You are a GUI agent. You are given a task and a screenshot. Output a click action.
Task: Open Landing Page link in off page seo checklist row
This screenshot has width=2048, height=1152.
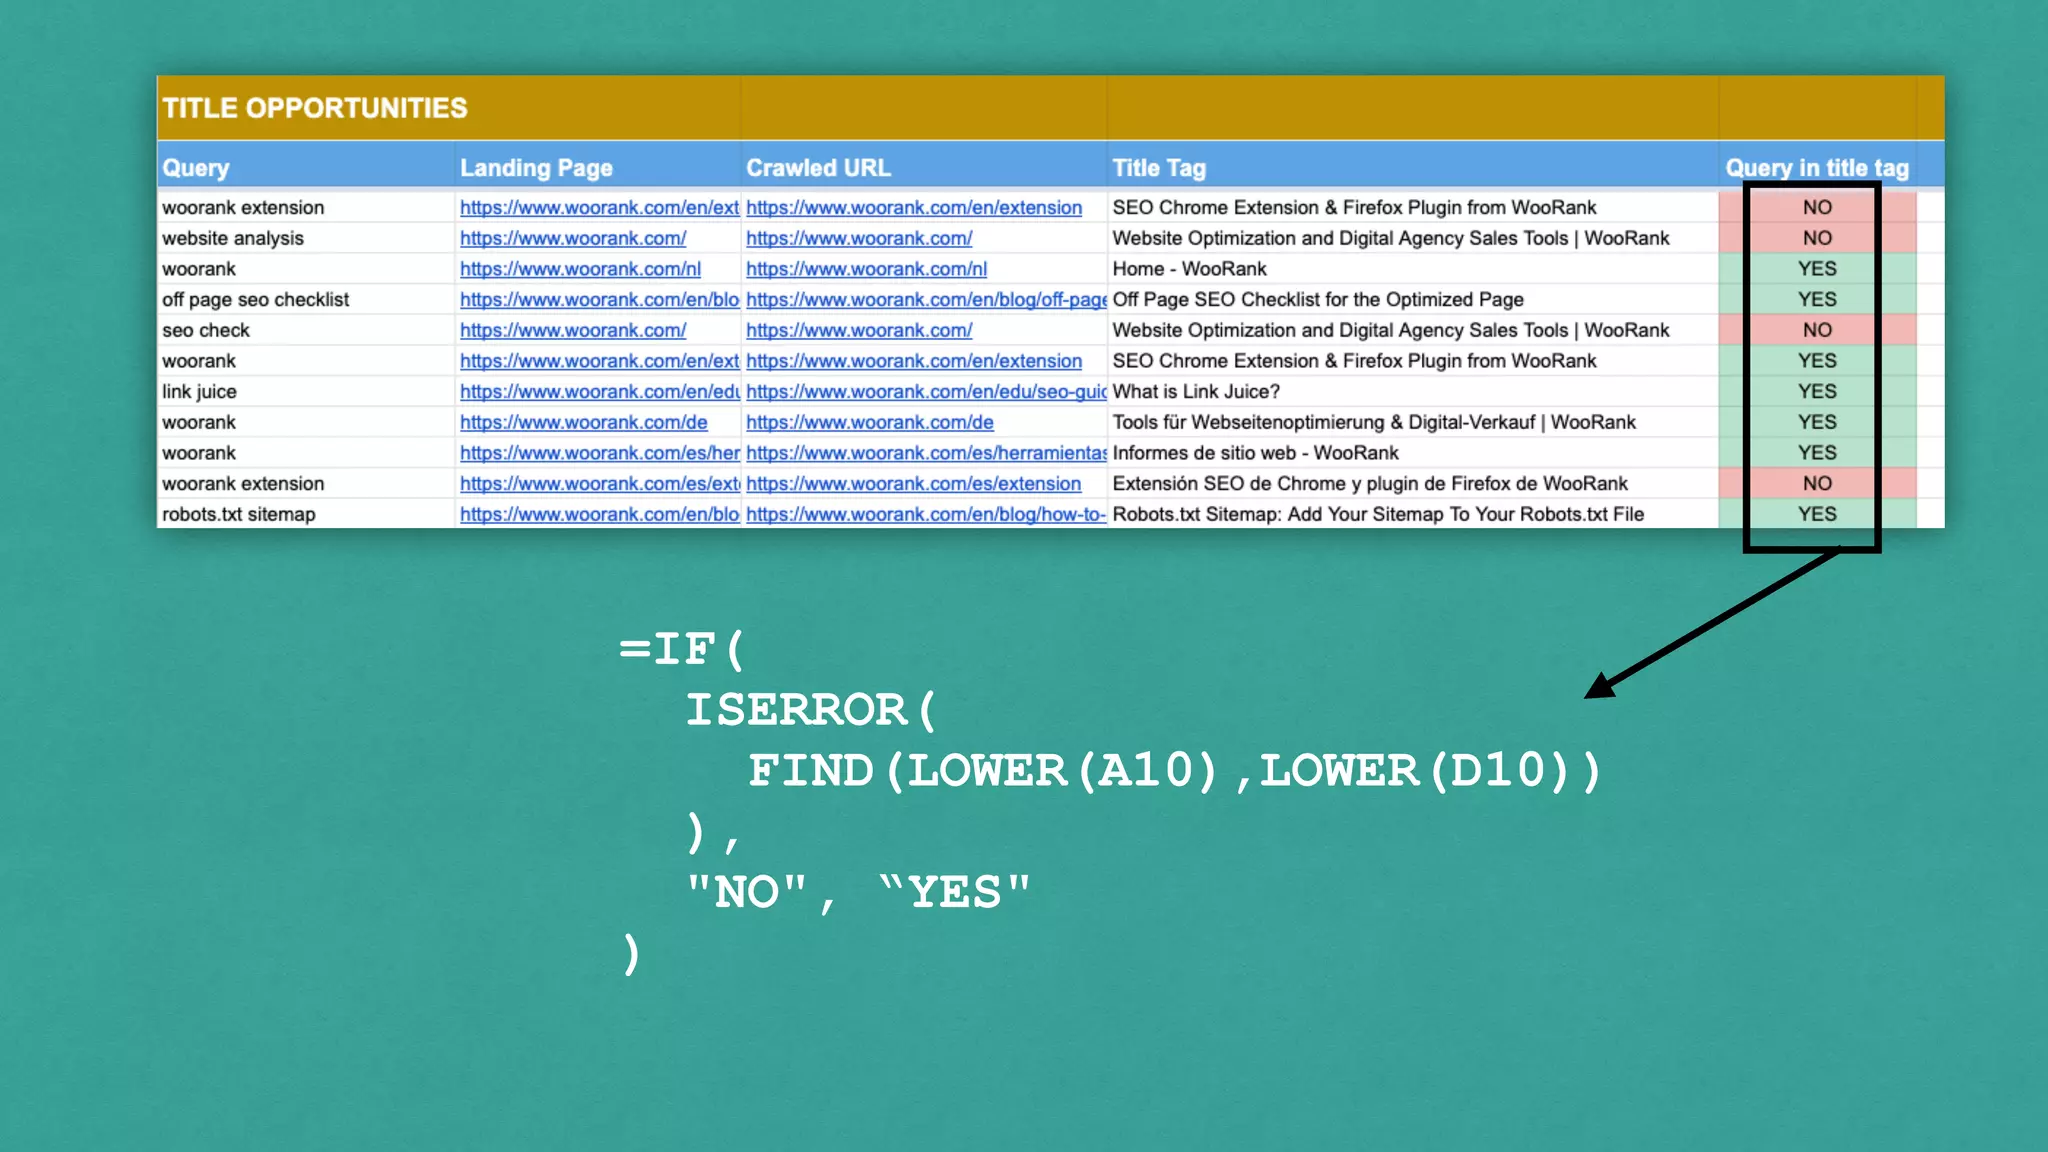pos(600,300)
